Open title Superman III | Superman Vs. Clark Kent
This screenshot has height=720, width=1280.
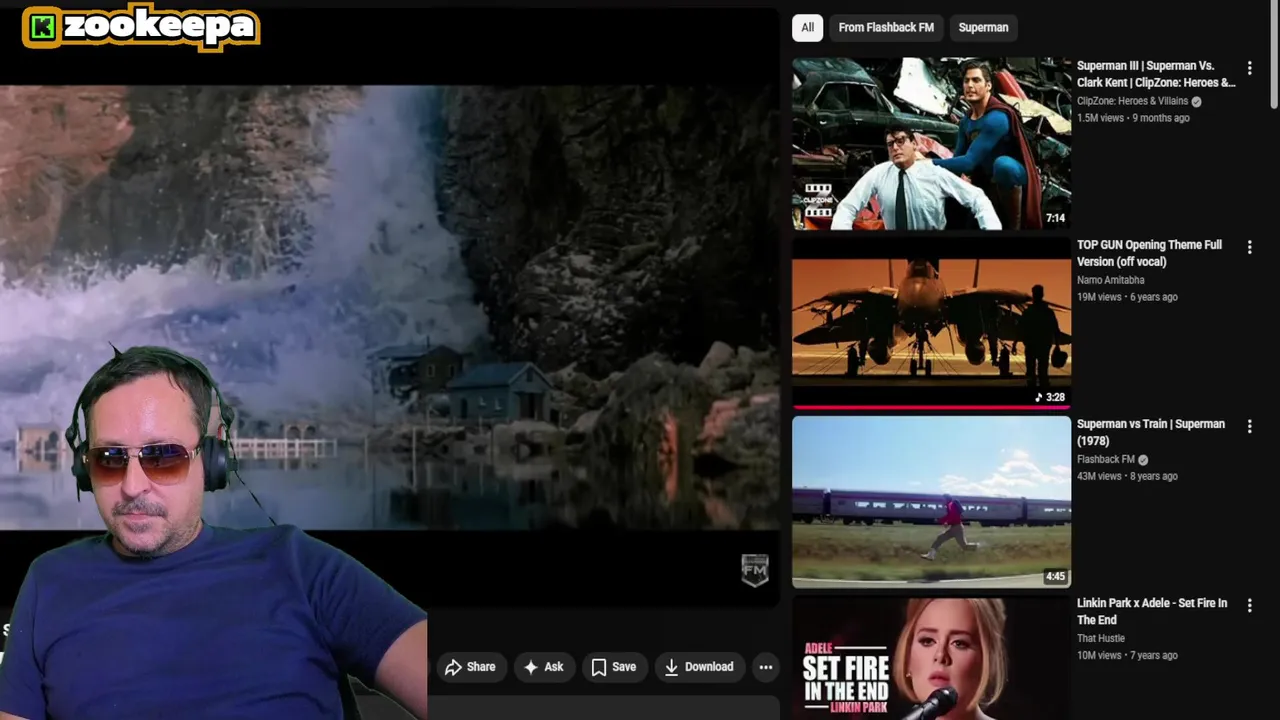tap(1156, 74)
